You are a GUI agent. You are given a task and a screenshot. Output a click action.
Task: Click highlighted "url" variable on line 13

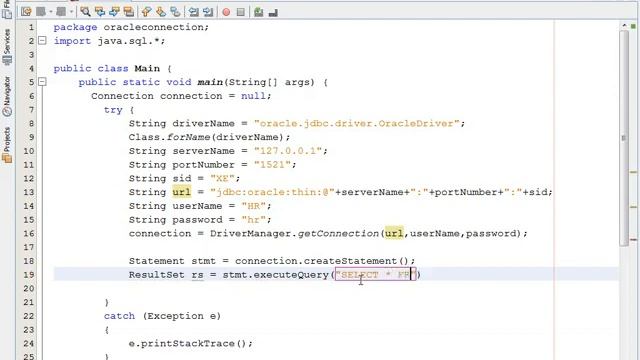tap(182, 192)
